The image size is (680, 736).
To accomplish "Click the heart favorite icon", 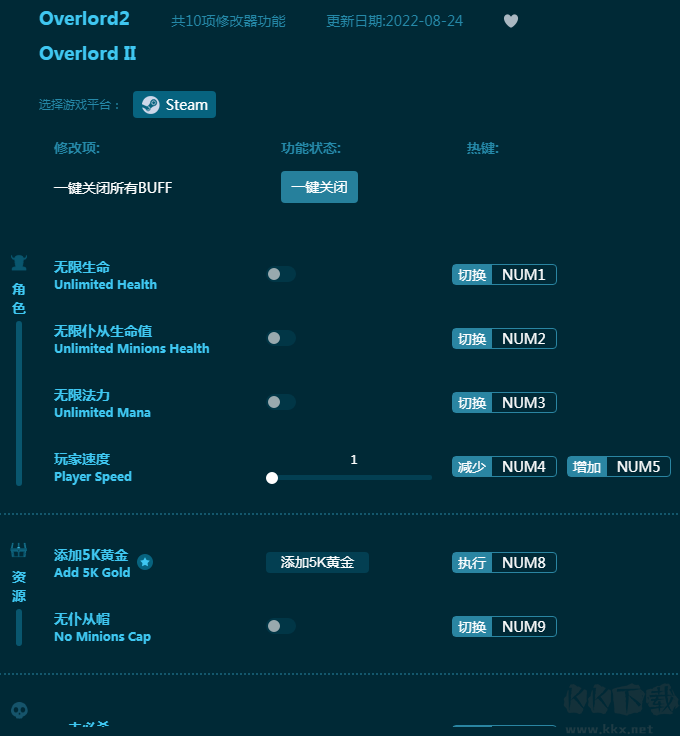I will [x=510, y=21].
